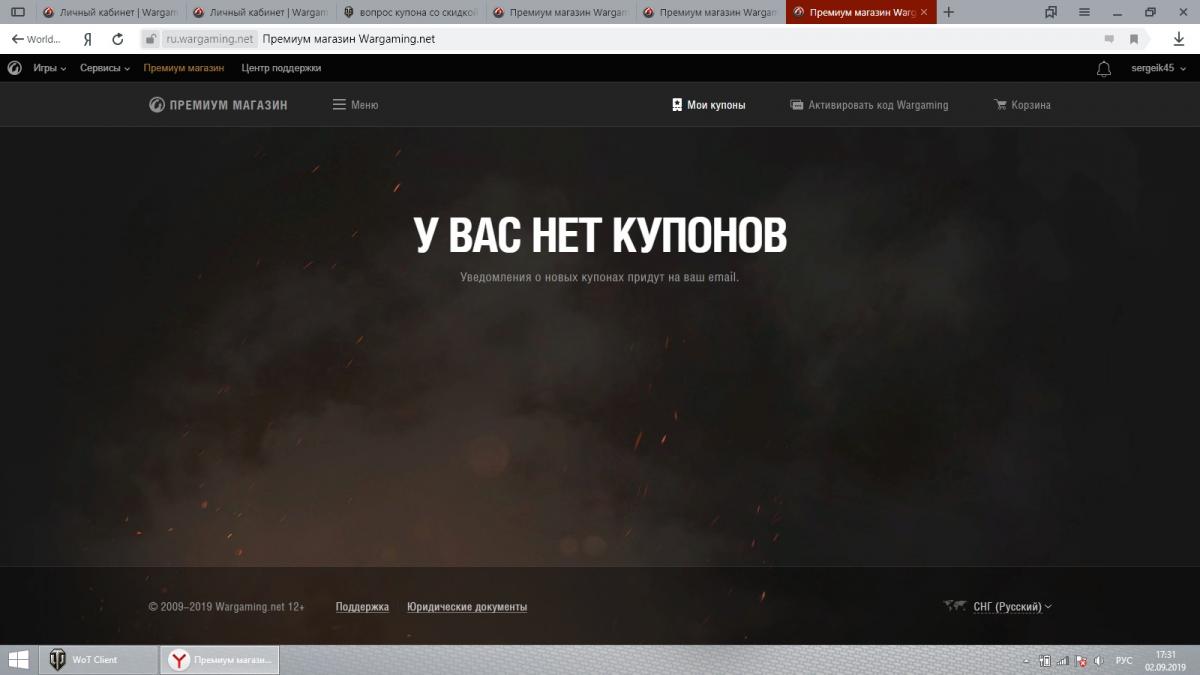Switch to the fifth tab, Премиум магазин Wargam
Viewport: 1200px width, 675px height.
coord(710,12)
